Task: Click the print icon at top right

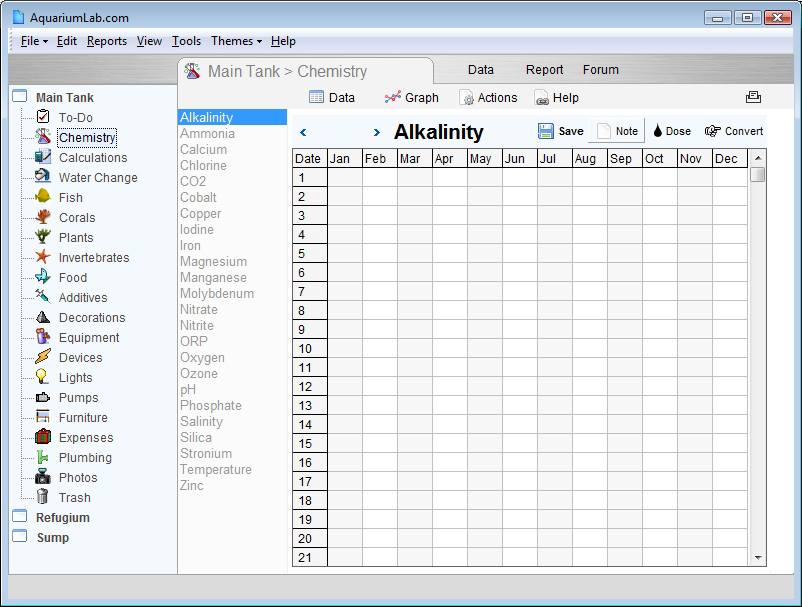Action: pos(753,97)
